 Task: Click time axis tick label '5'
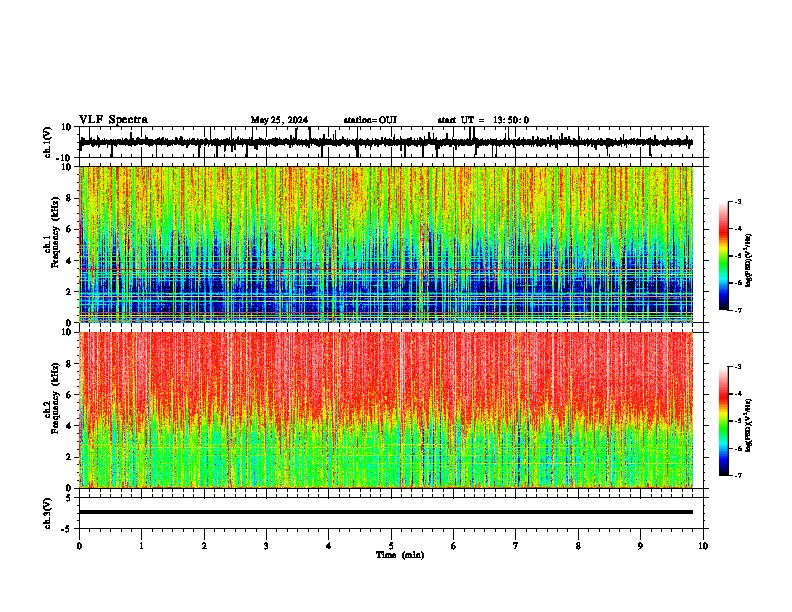(x=391, y=546)
